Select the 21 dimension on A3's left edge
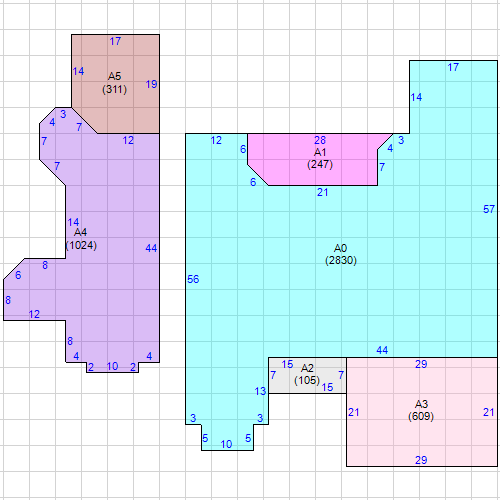Screen dimensions: 500x500 [x=354, y=412]
